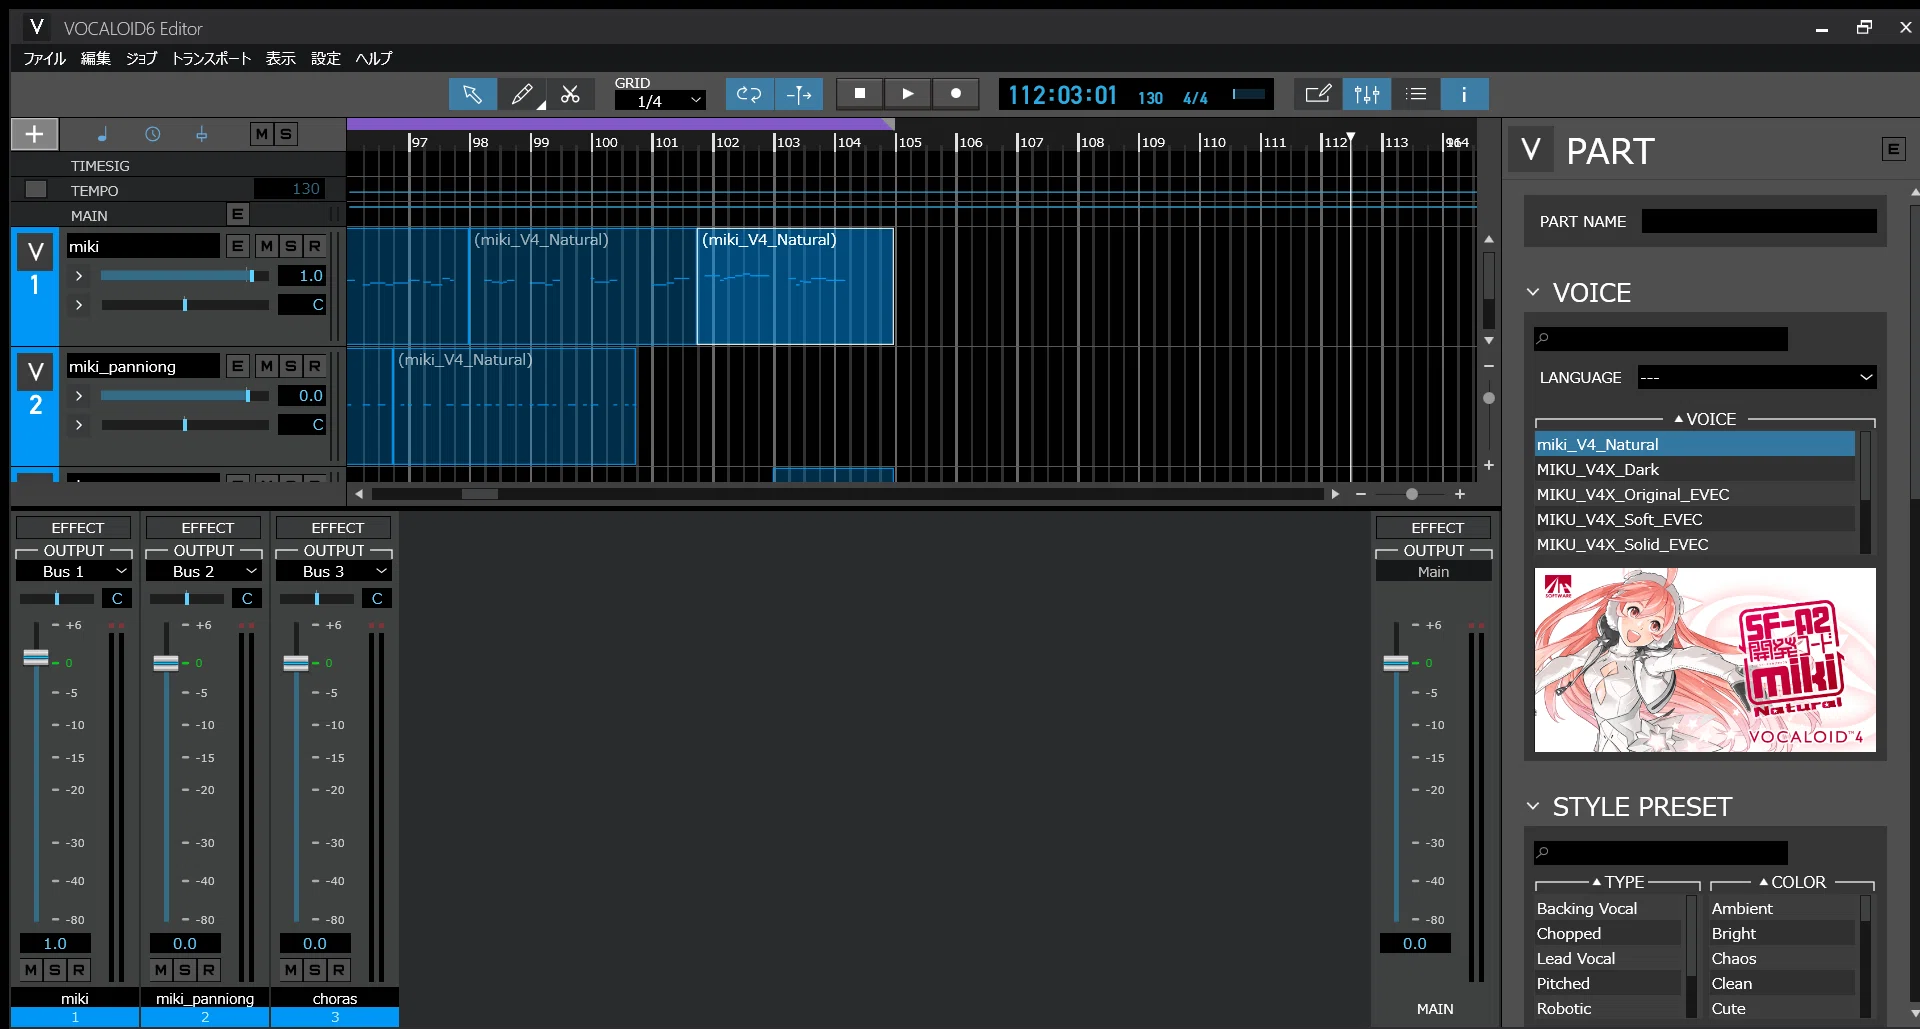The height and width of the screenshot is (1029, 1920).
Task: Click the V icon of track 1
Action: point(36,252)
